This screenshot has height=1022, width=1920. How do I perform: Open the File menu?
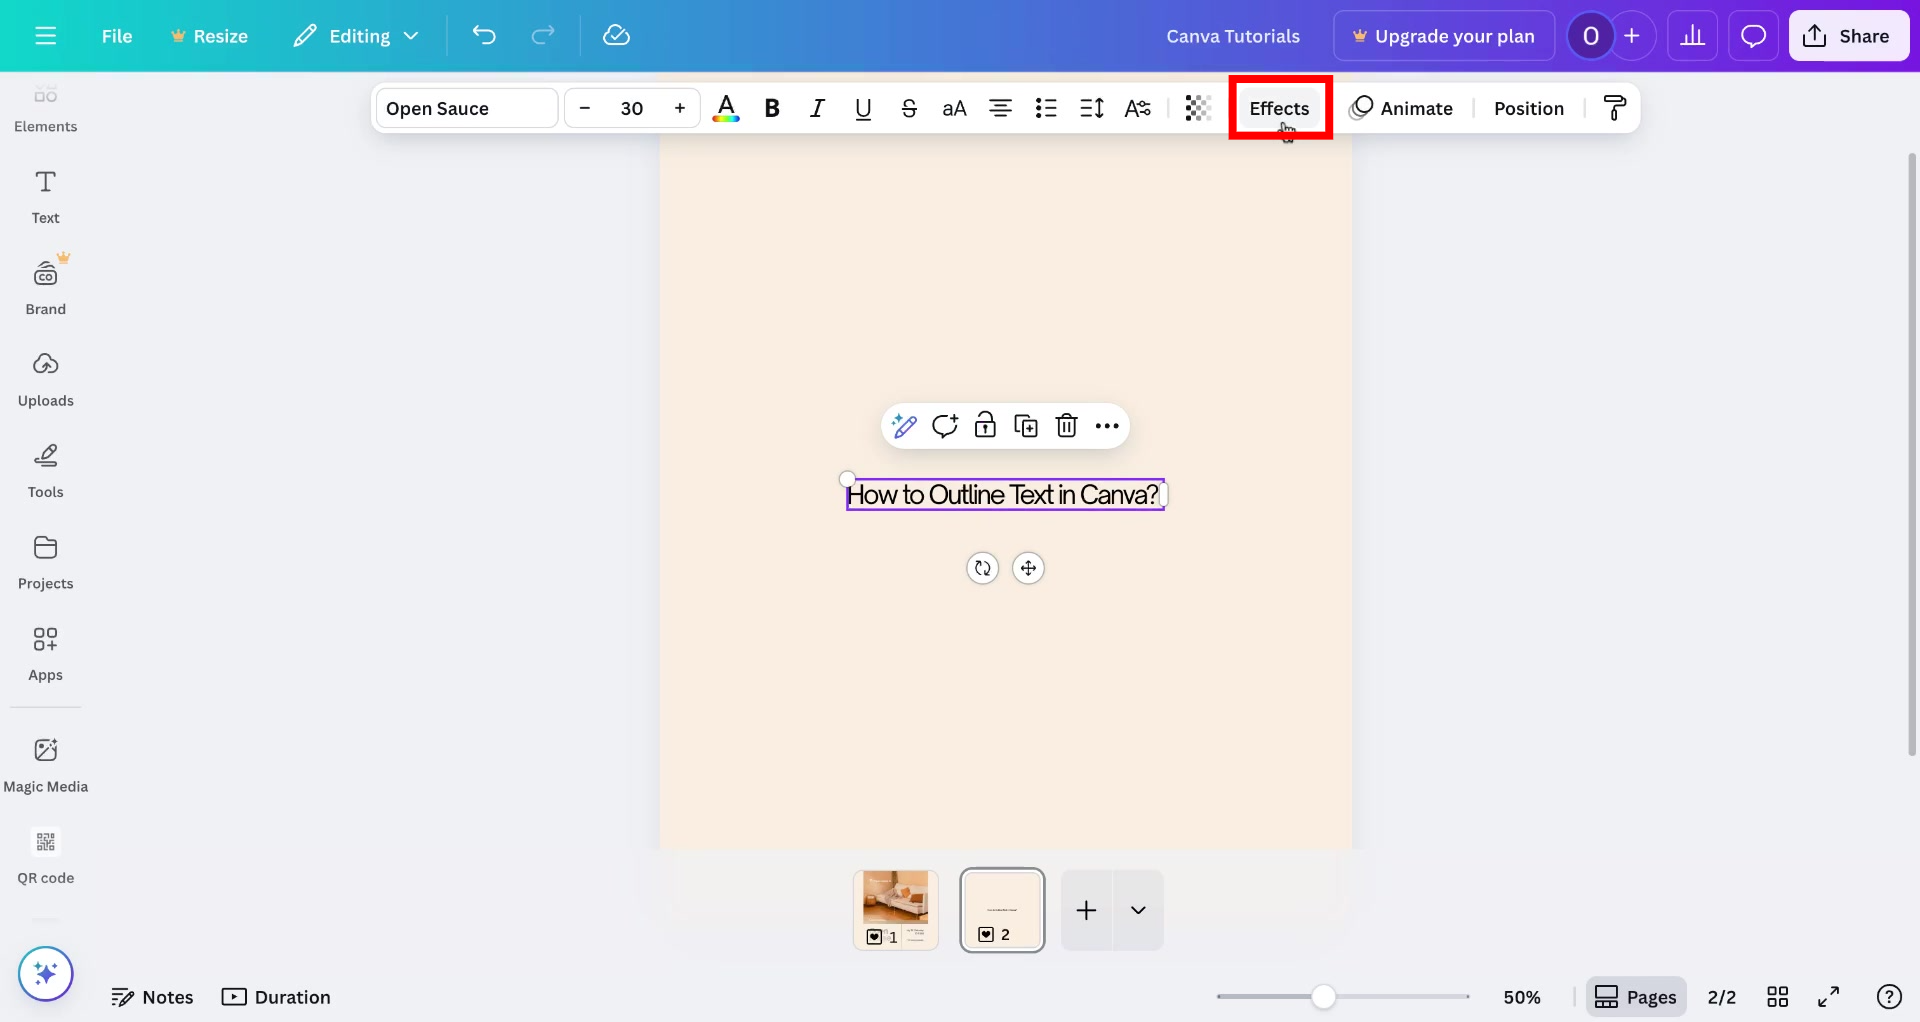(x=117, y=35)
